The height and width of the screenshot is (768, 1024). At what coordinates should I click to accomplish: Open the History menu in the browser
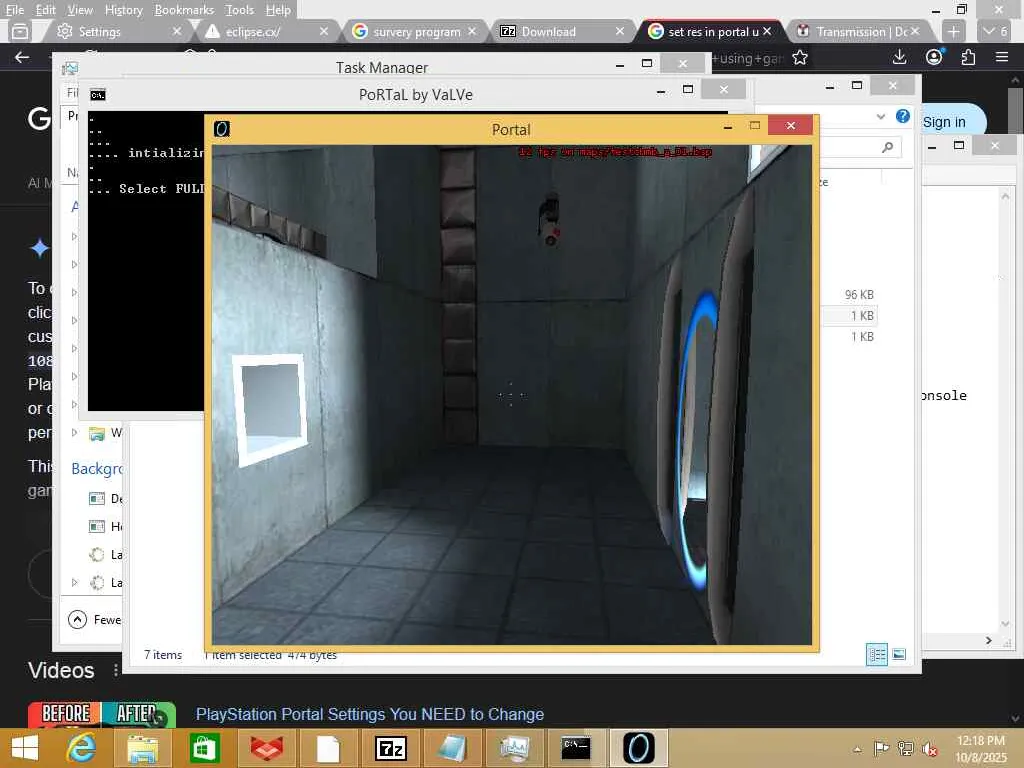tap(123, 10)
